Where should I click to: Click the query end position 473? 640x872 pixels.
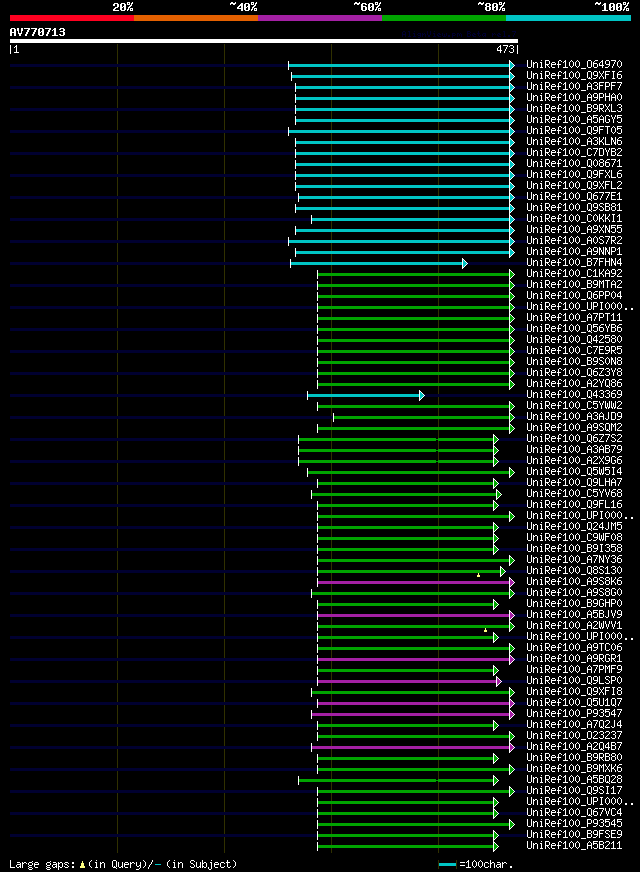[505, 49]
